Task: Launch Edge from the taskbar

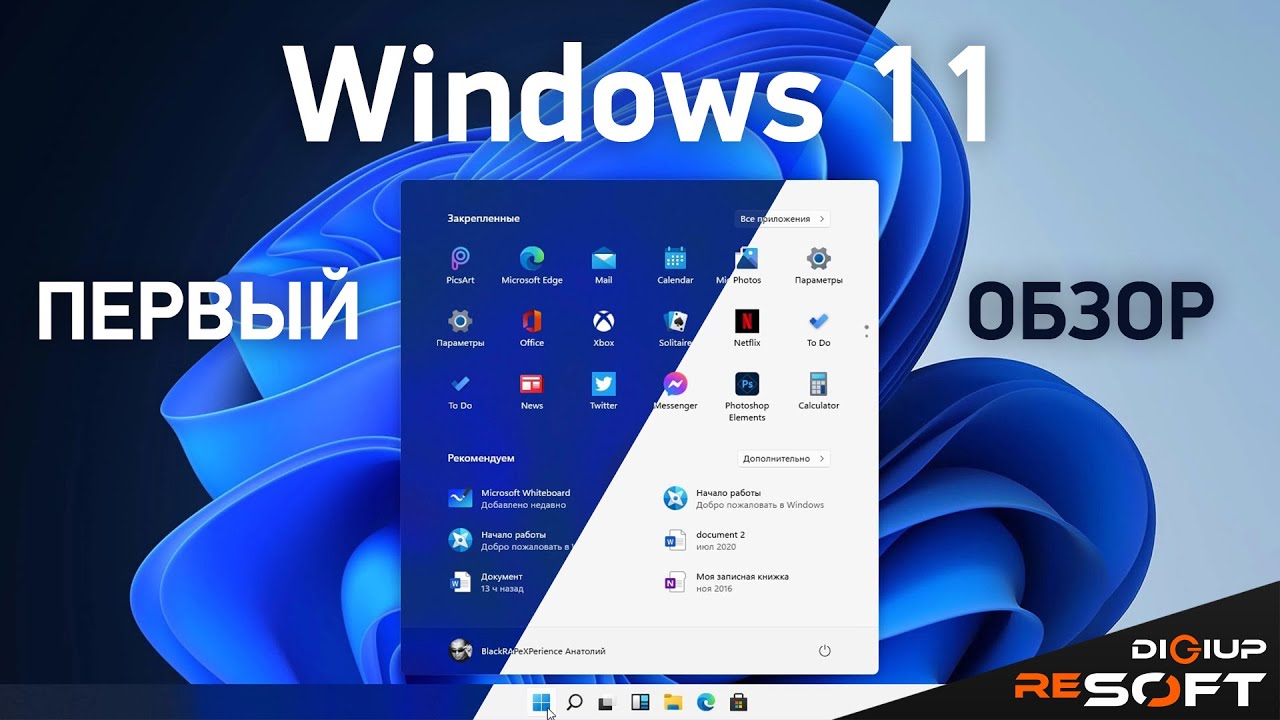Action: click(x=705, y=702)
